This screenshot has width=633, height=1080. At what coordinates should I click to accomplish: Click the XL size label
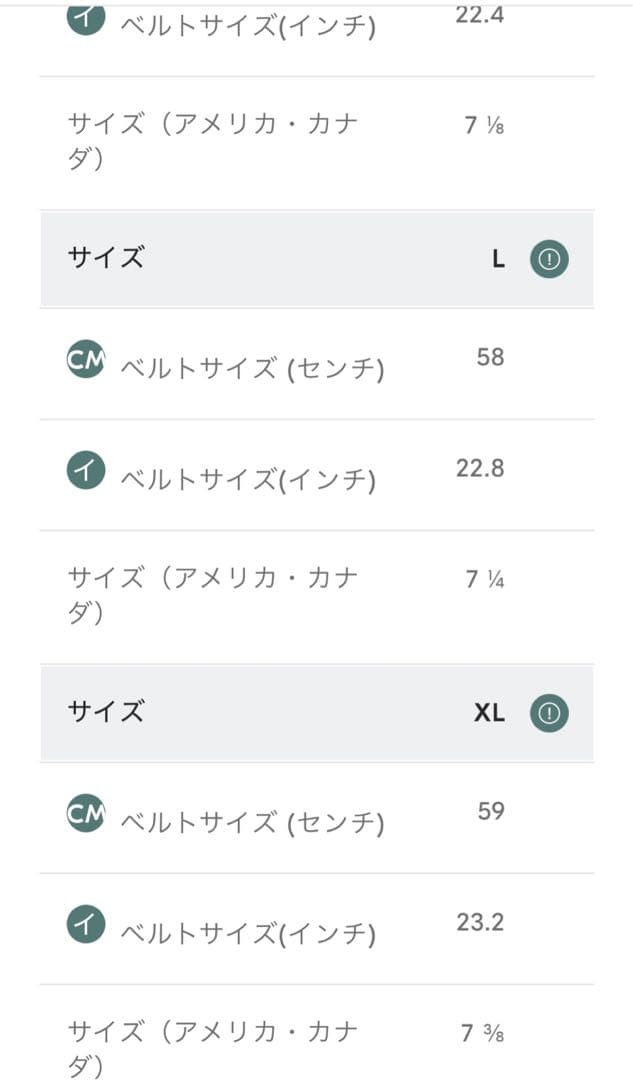[x=489, y=713]
